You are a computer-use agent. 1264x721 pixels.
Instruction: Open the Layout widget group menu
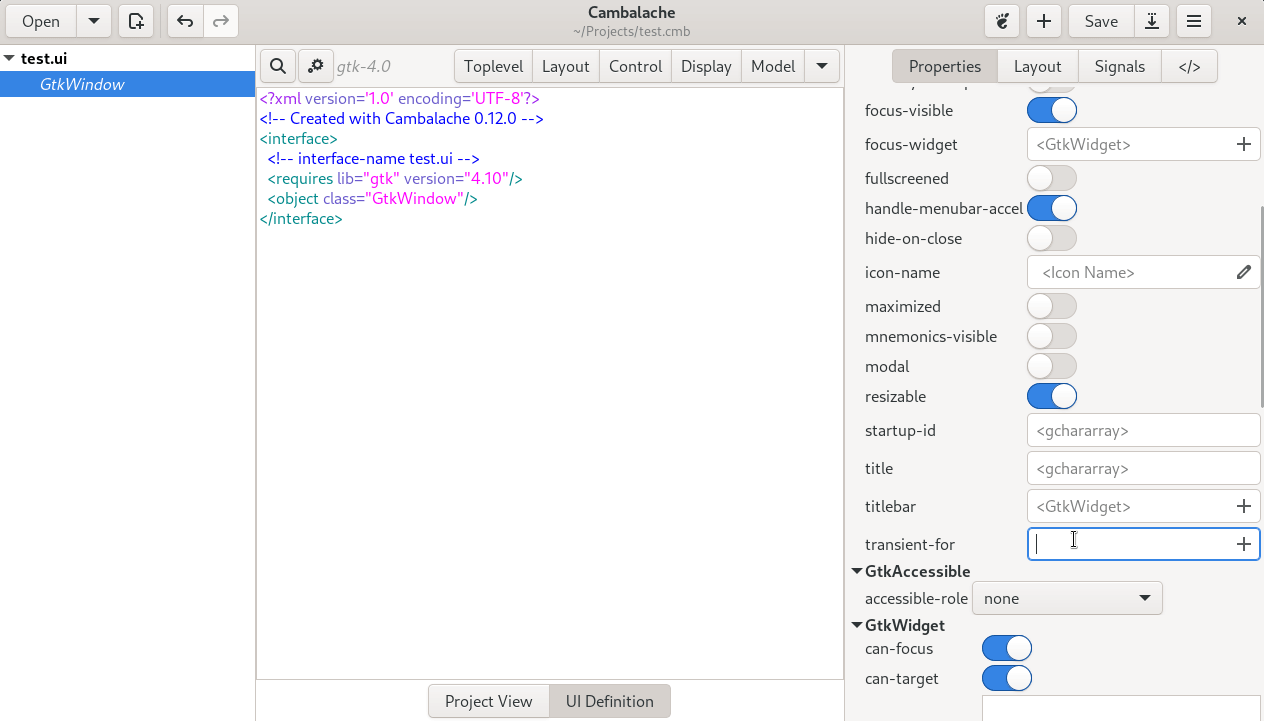pyautogui.click(x=566, y=66)
